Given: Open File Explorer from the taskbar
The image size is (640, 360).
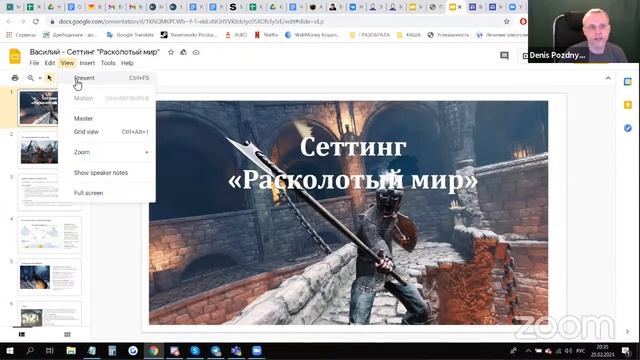Looking at the screenshot, I should pyautogui.click(x=71, y=351).
